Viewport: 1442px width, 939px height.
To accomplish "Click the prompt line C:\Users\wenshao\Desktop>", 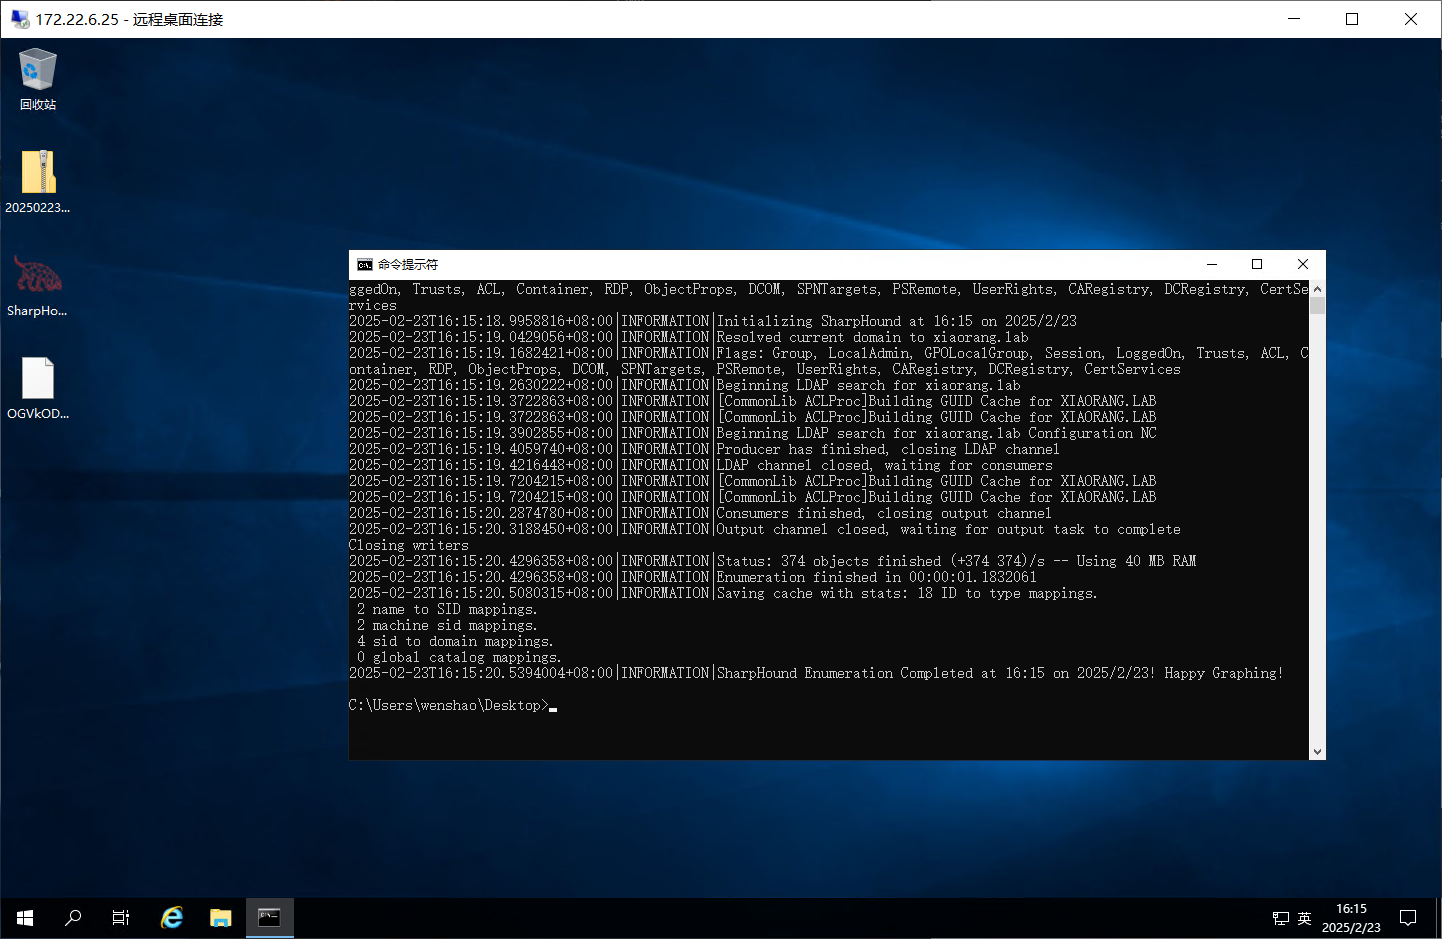I will pyautogui.click(x=448, y=705).
